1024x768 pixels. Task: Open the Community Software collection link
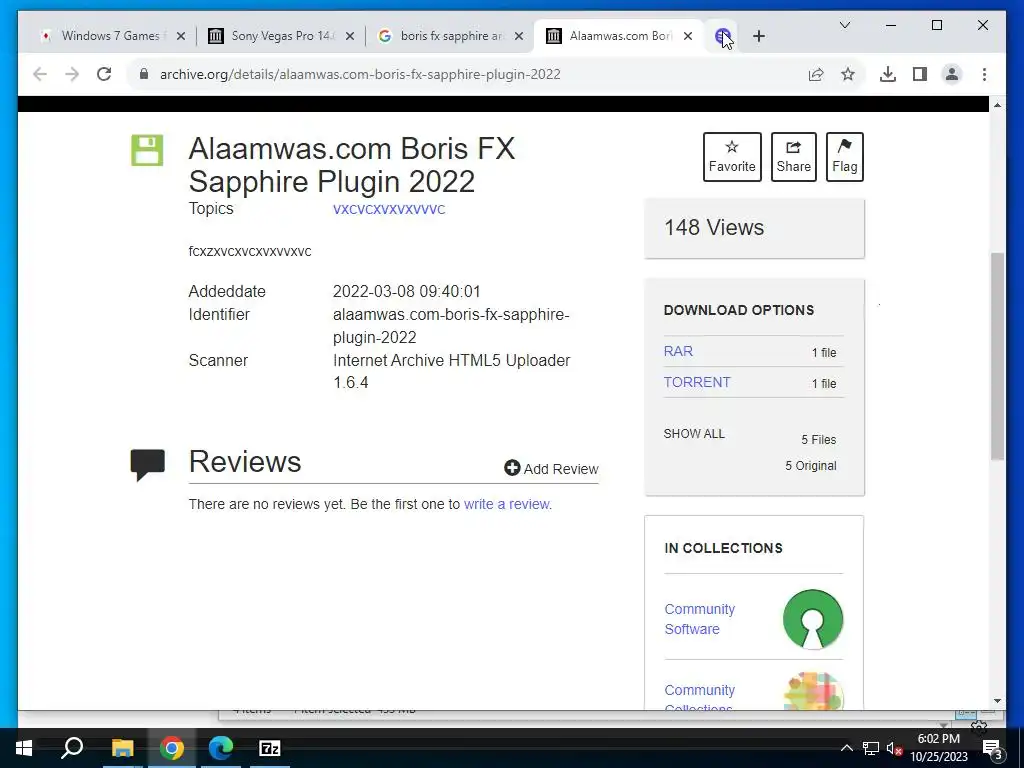tap(699, 619)
